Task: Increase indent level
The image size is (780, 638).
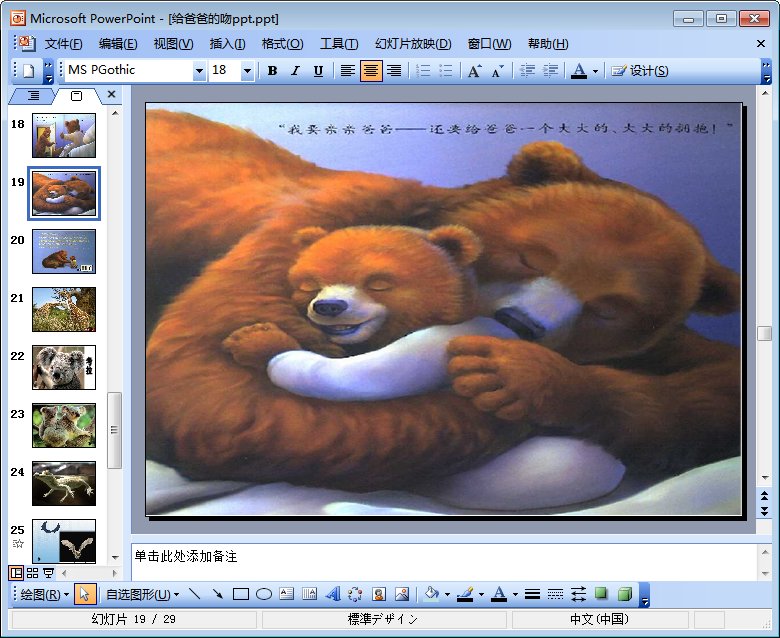Action: click(x=550, y=71)
